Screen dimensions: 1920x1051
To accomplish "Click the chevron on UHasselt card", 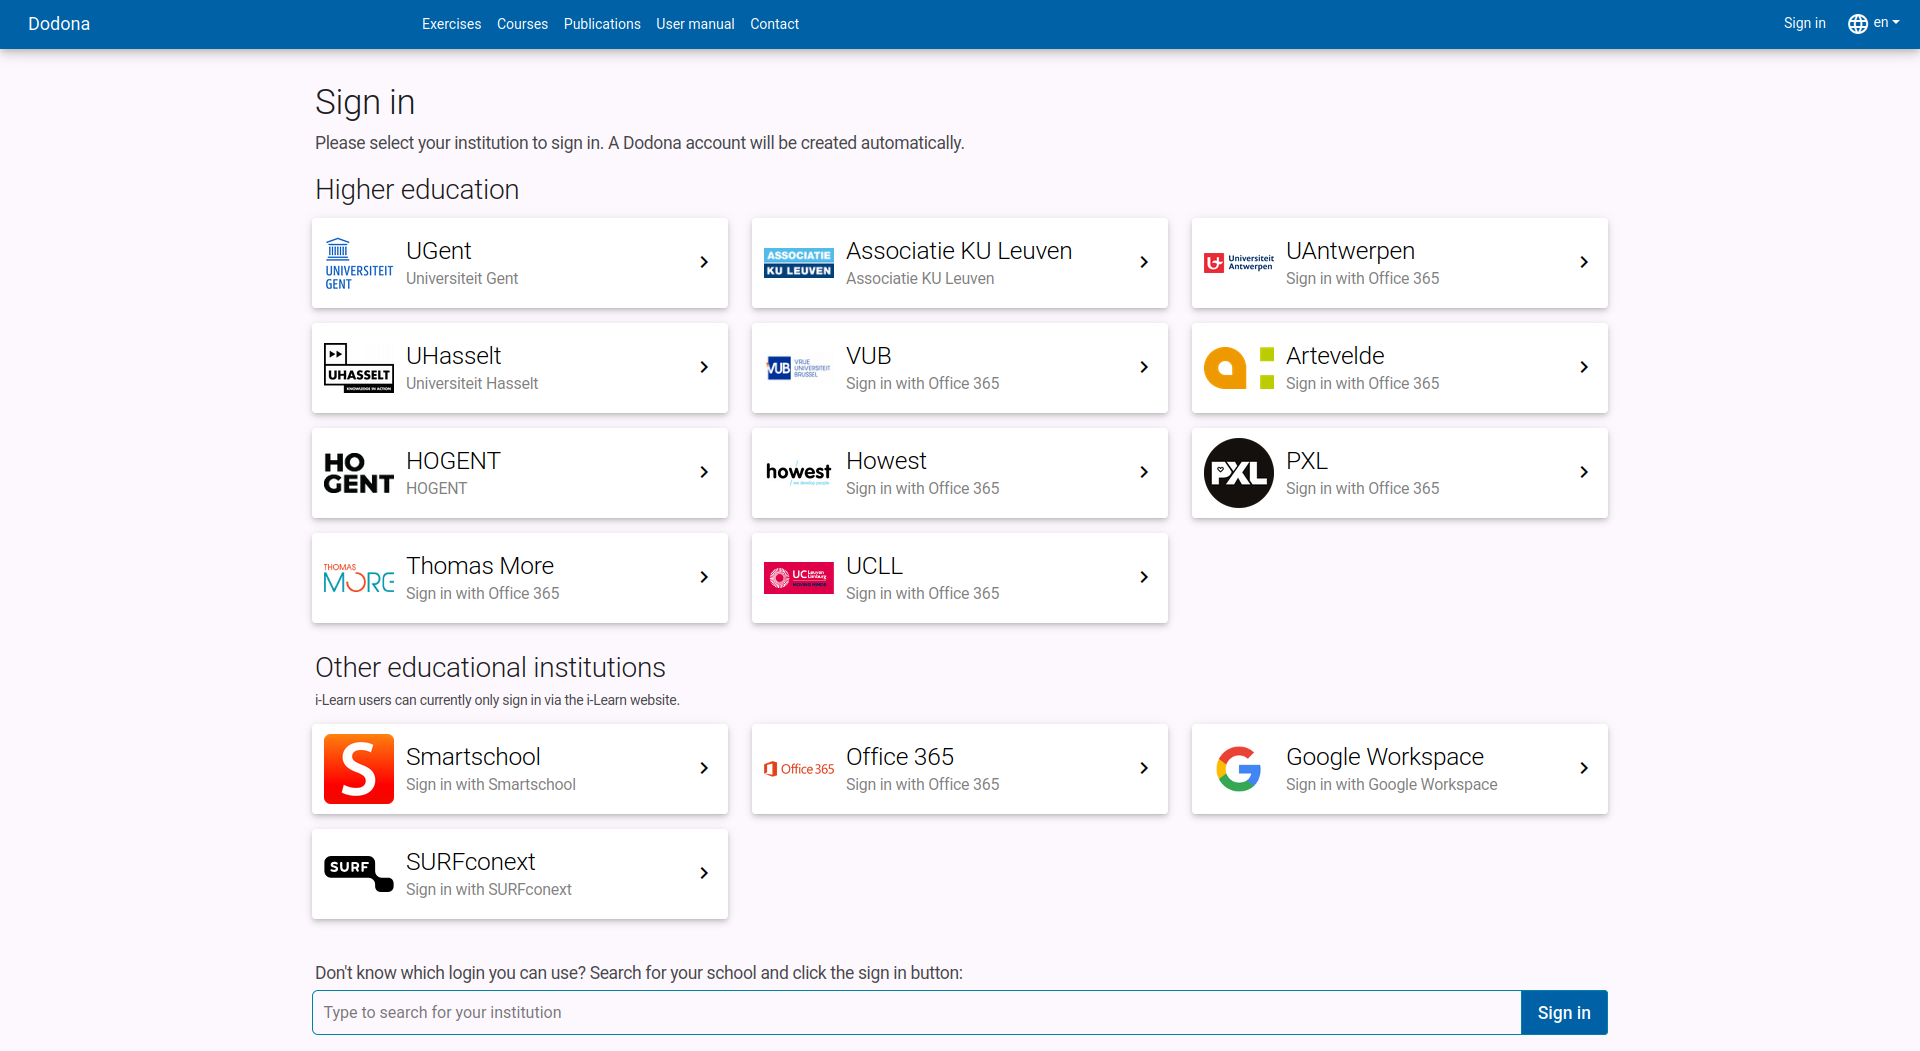I will point(704,367).
